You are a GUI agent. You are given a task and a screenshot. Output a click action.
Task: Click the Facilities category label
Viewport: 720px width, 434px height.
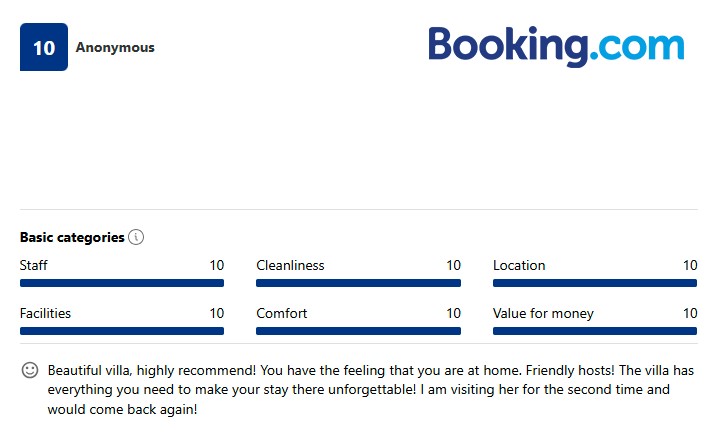click(x=45, y=314)
